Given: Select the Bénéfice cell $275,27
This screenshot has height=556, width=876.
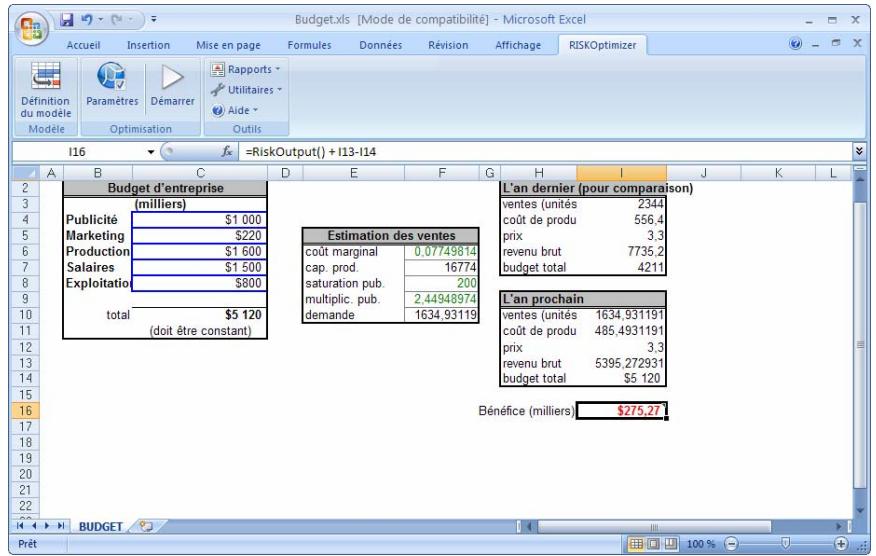Looking at the screenshot, I should pos(621,411).
